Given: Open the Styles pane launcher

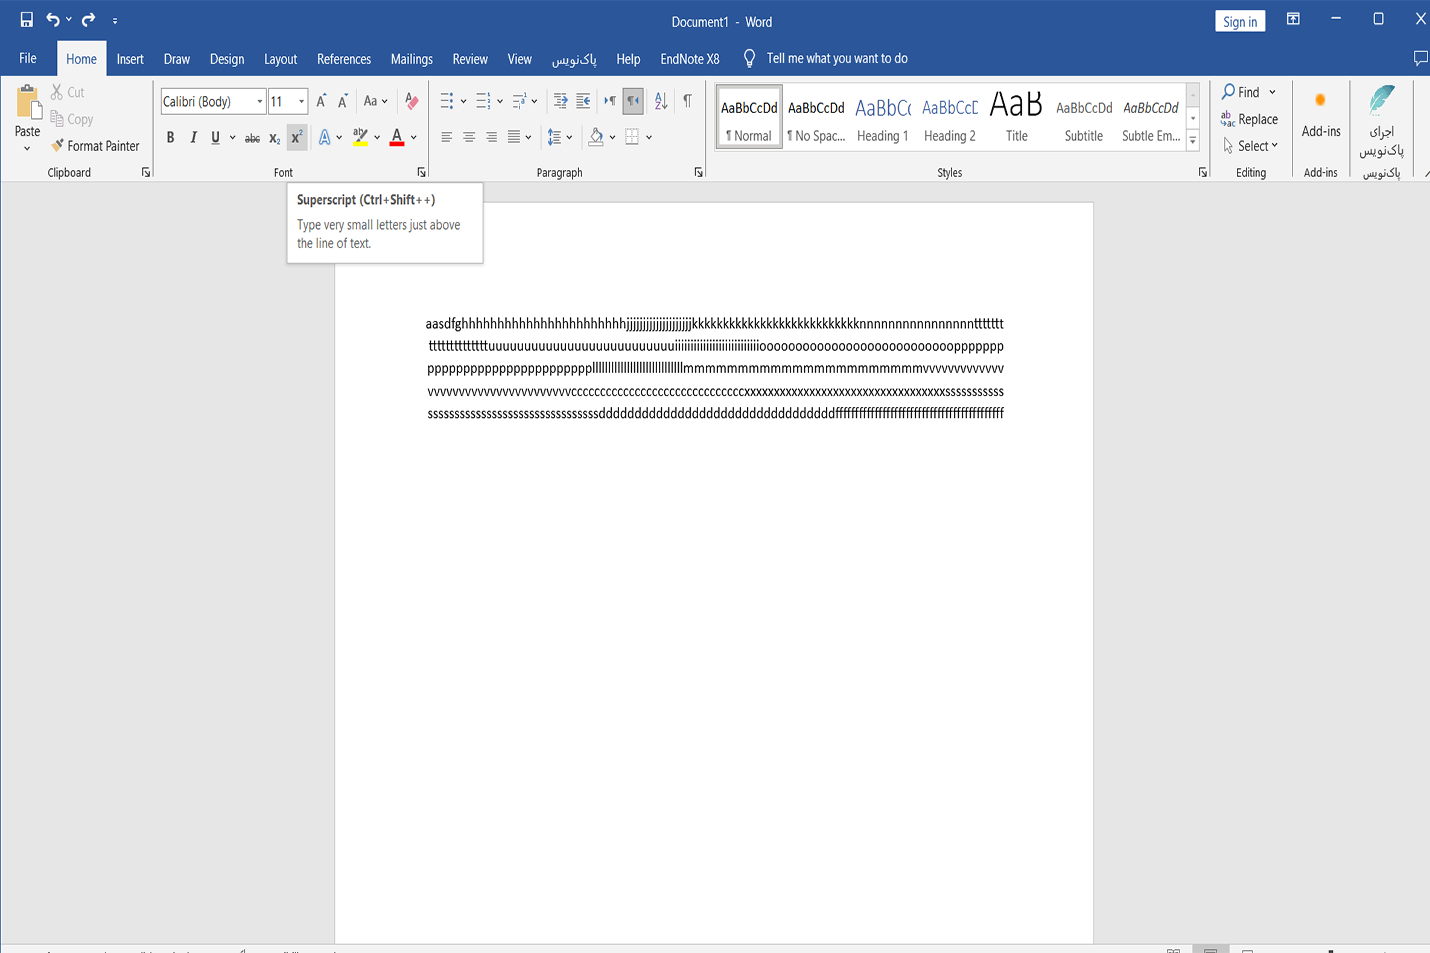Looking at the screenshot, I should point(1203,173).
